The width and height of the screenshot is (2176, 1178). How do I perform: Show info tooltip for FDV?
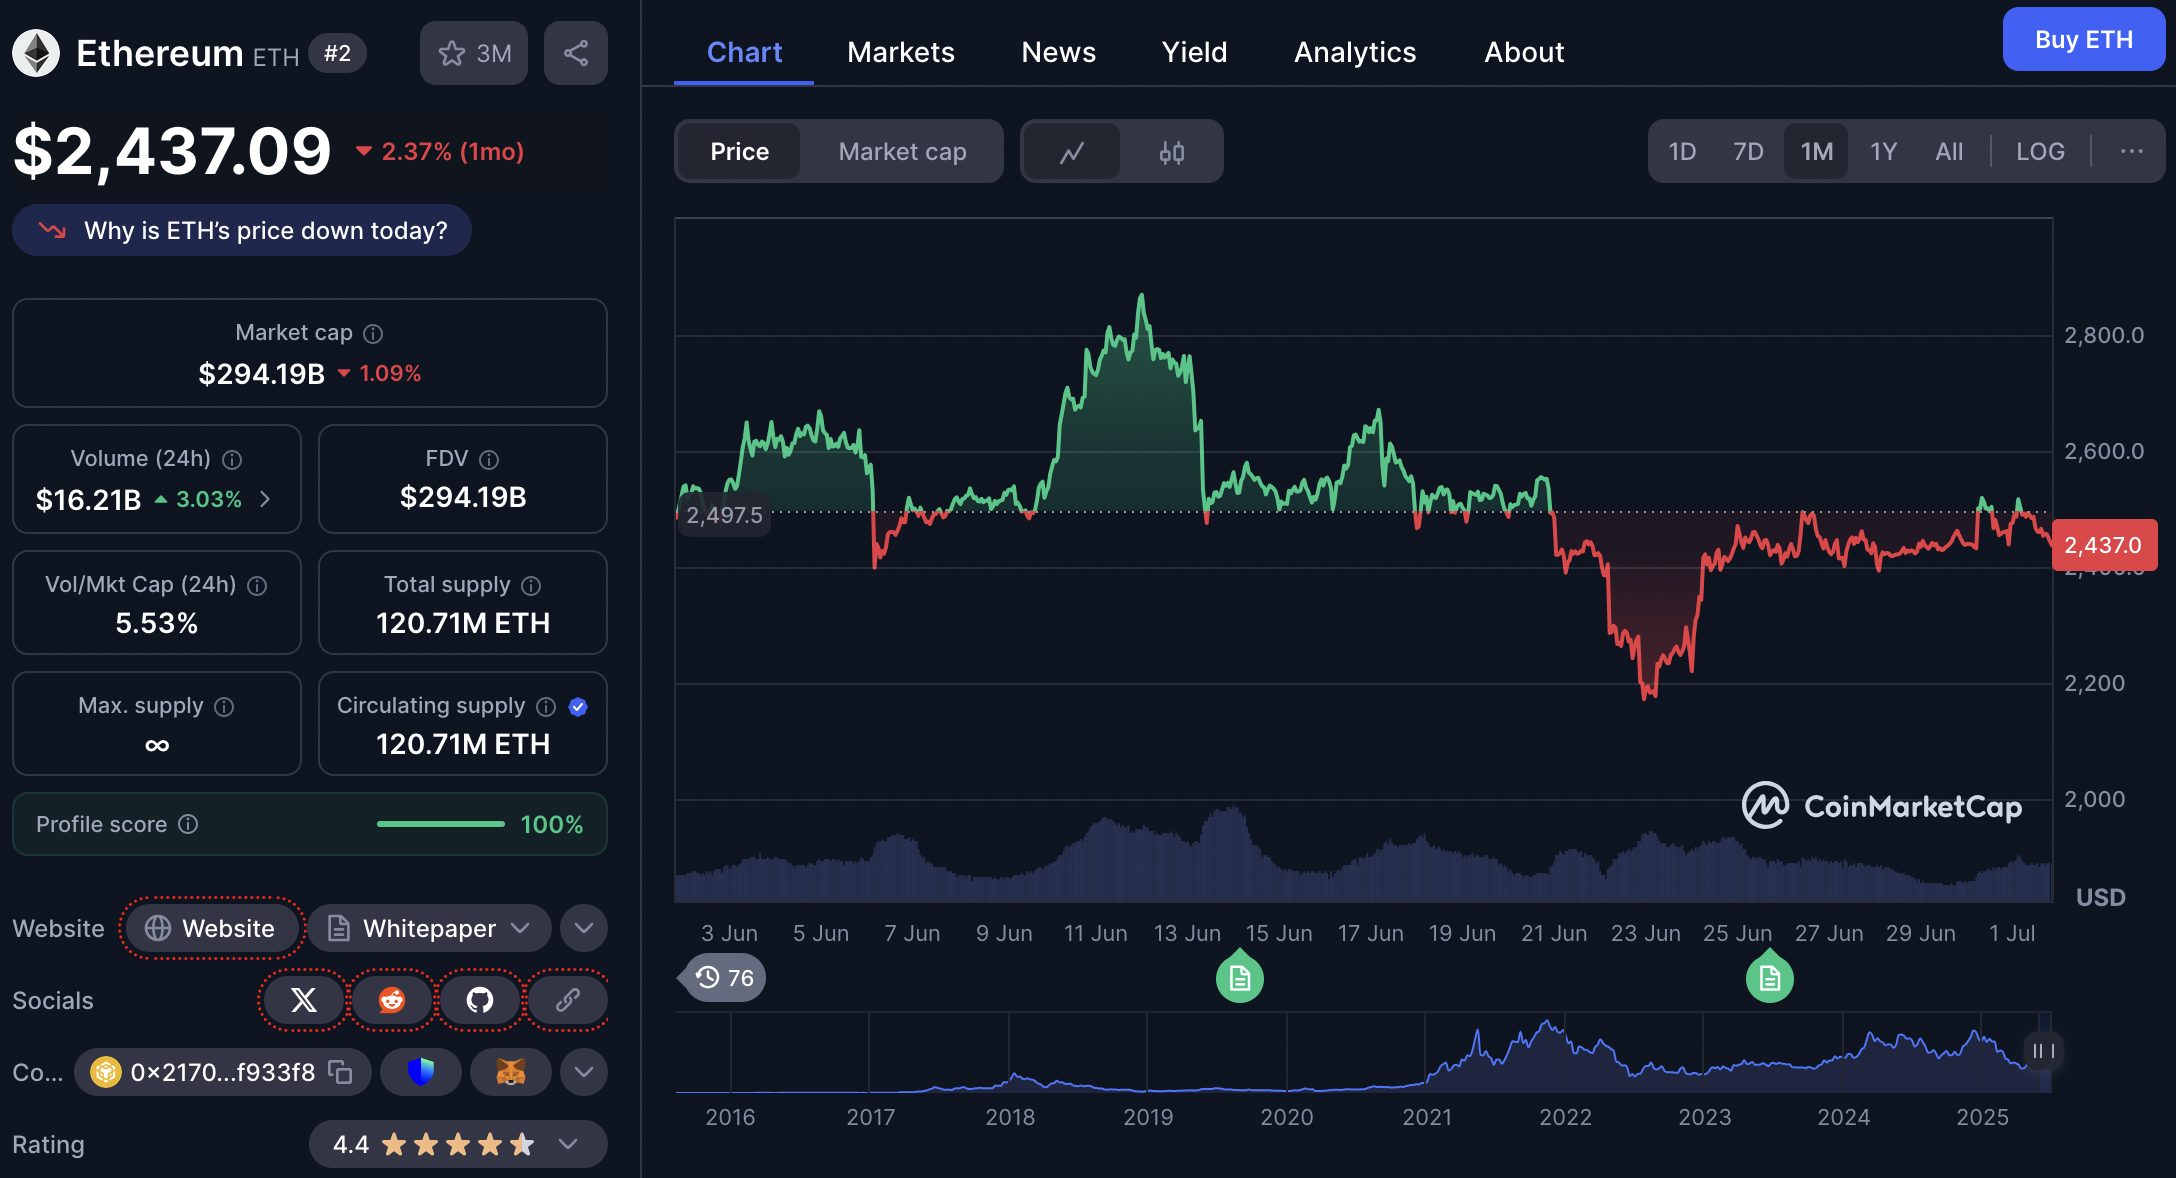click(x=489, y=459)
